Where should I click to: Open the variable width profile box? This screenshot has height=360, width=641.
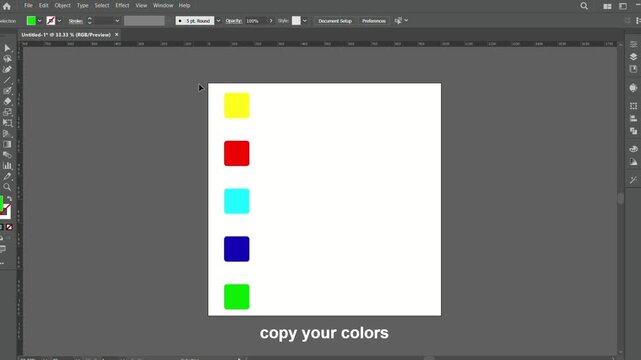pos(144,21)
